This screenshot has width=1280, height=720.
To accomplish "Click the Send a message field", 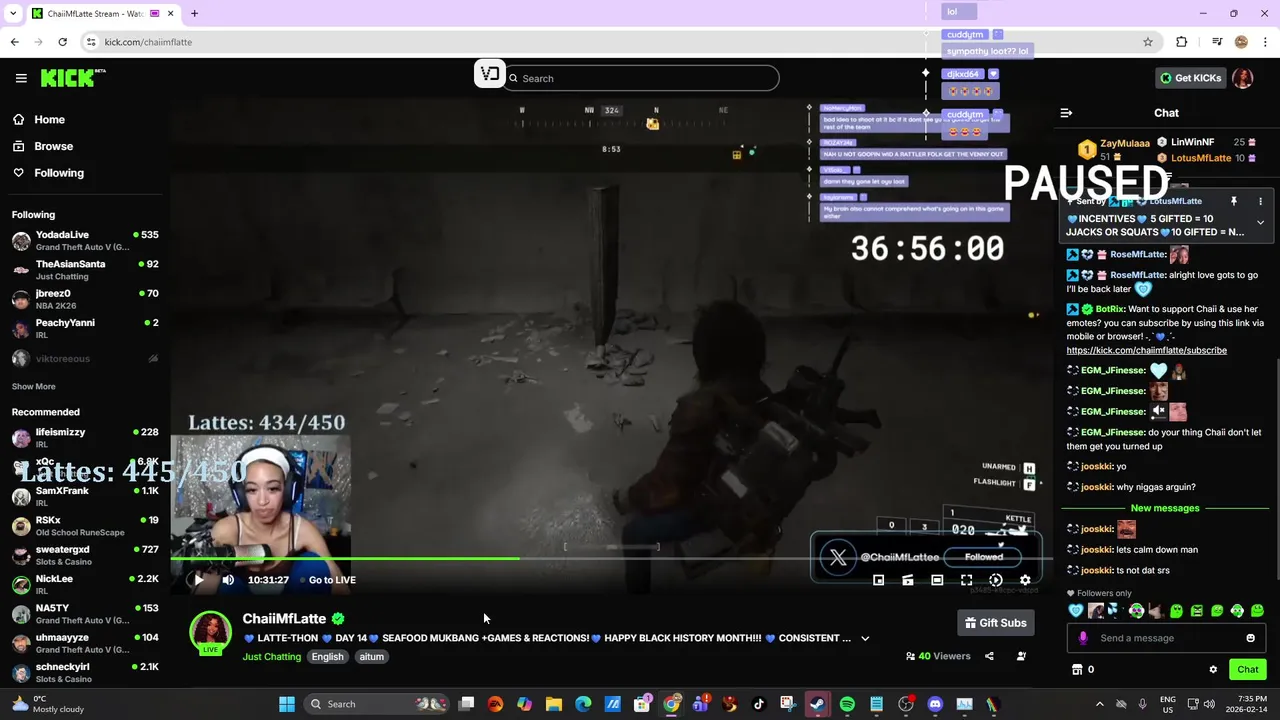I will coord(1165,638).
